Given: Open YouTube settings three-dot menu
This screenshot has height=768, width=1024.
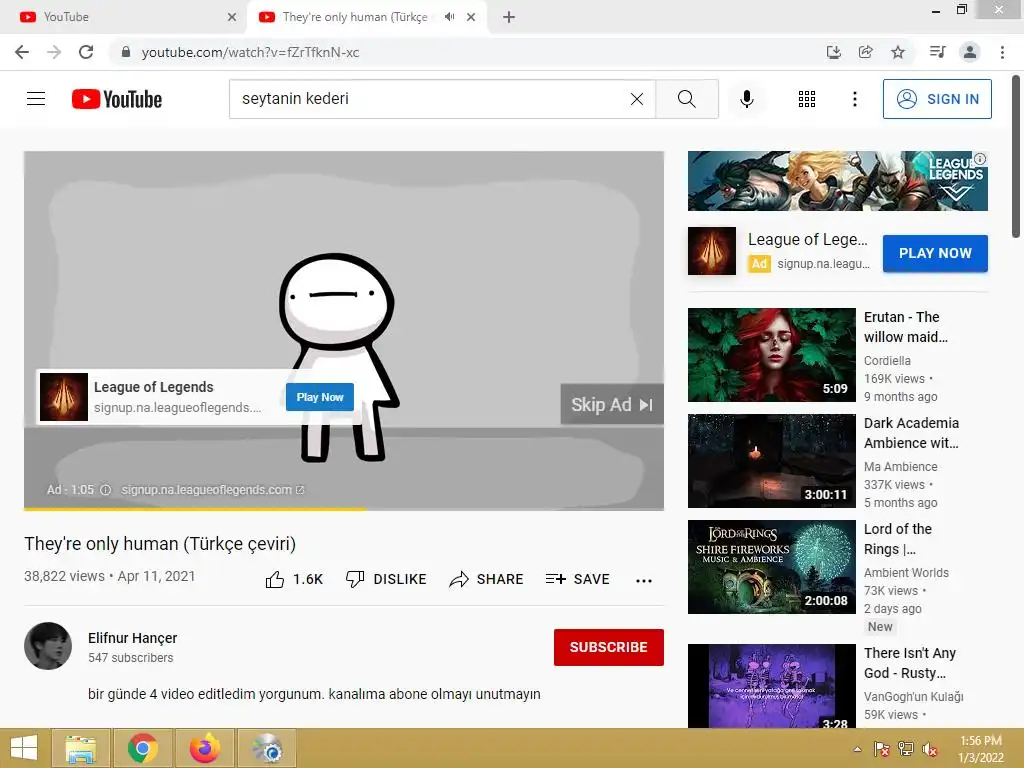Looking at the screenshot, I should tap(855, 99).
